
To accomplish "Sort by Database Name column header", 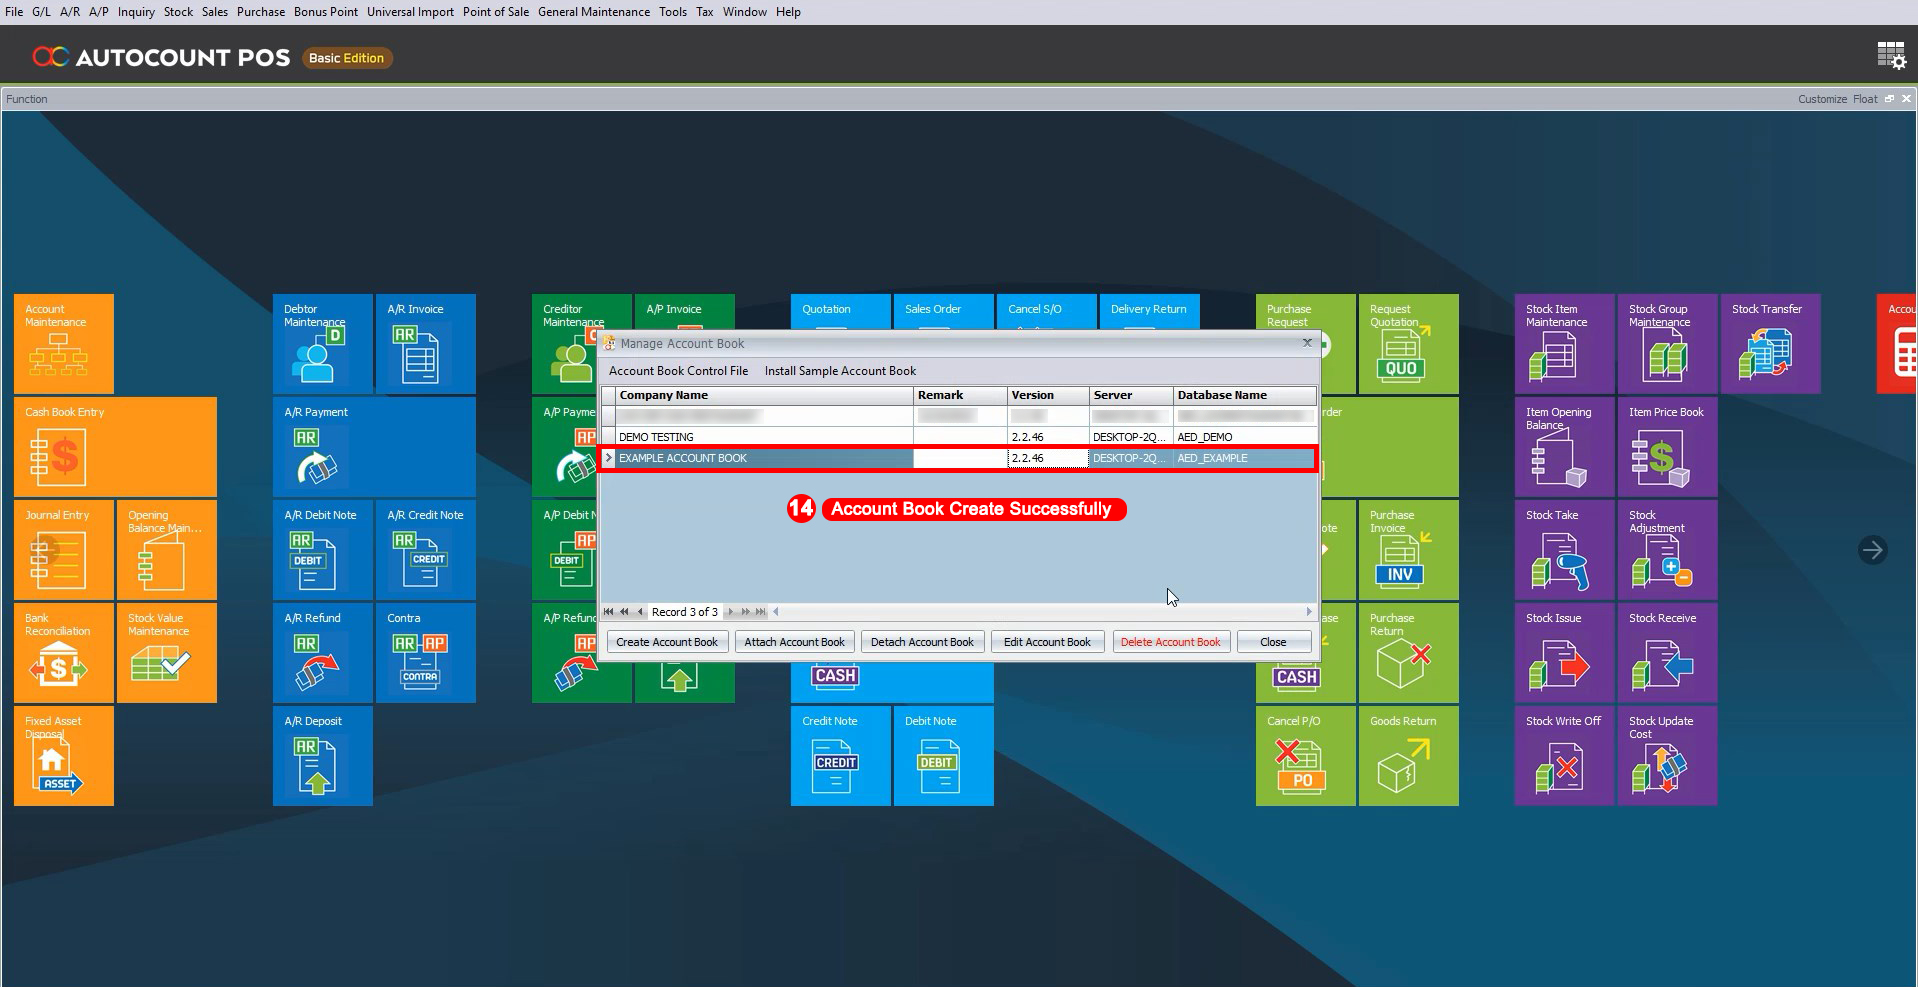I will pyautogui.click(x=1244, y=395).
